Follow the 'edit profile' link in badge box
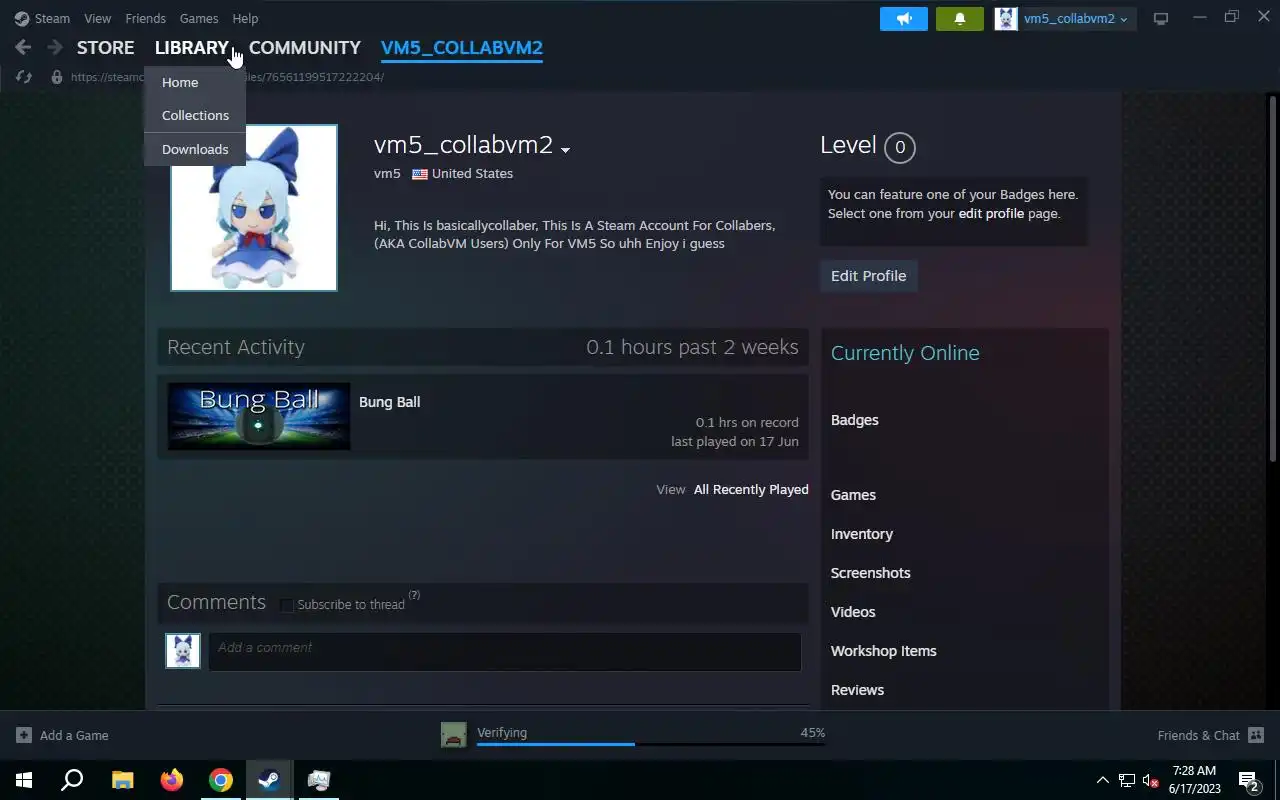This screenshot has width=1280, height=800. 991,213
